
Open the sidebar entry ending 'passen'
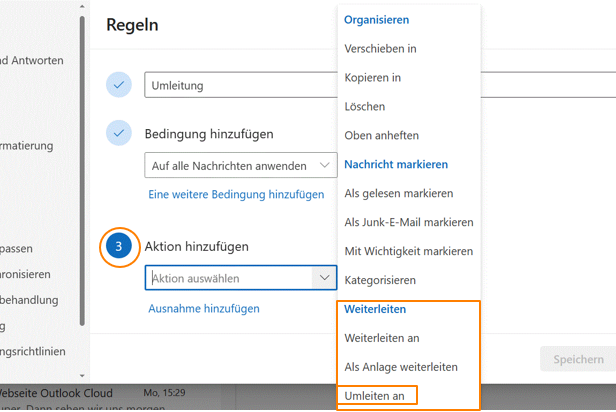[x=16, y=249]
